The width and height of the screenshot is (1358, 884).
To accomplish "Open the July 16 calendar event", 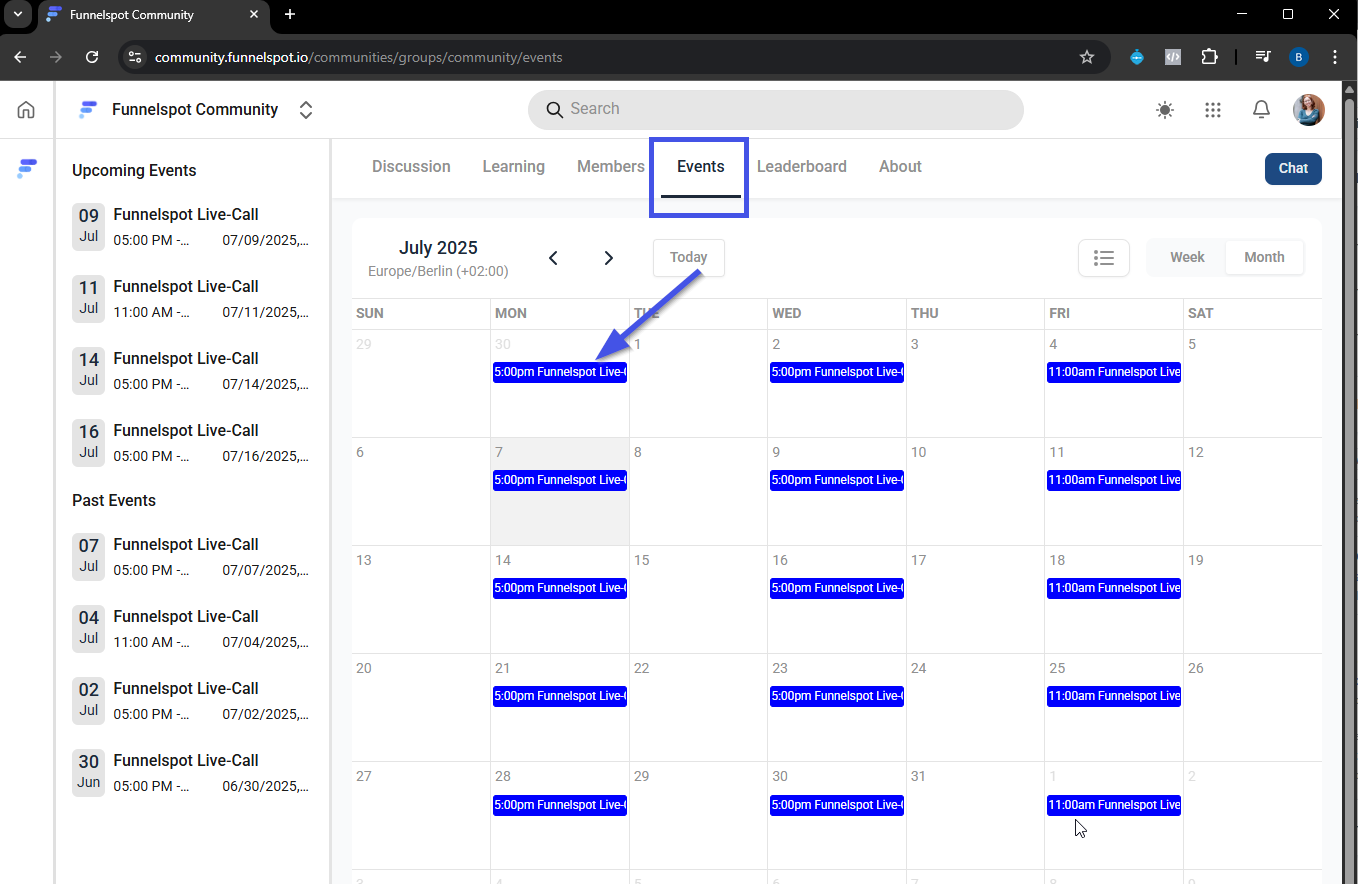I will coord(837,588).
